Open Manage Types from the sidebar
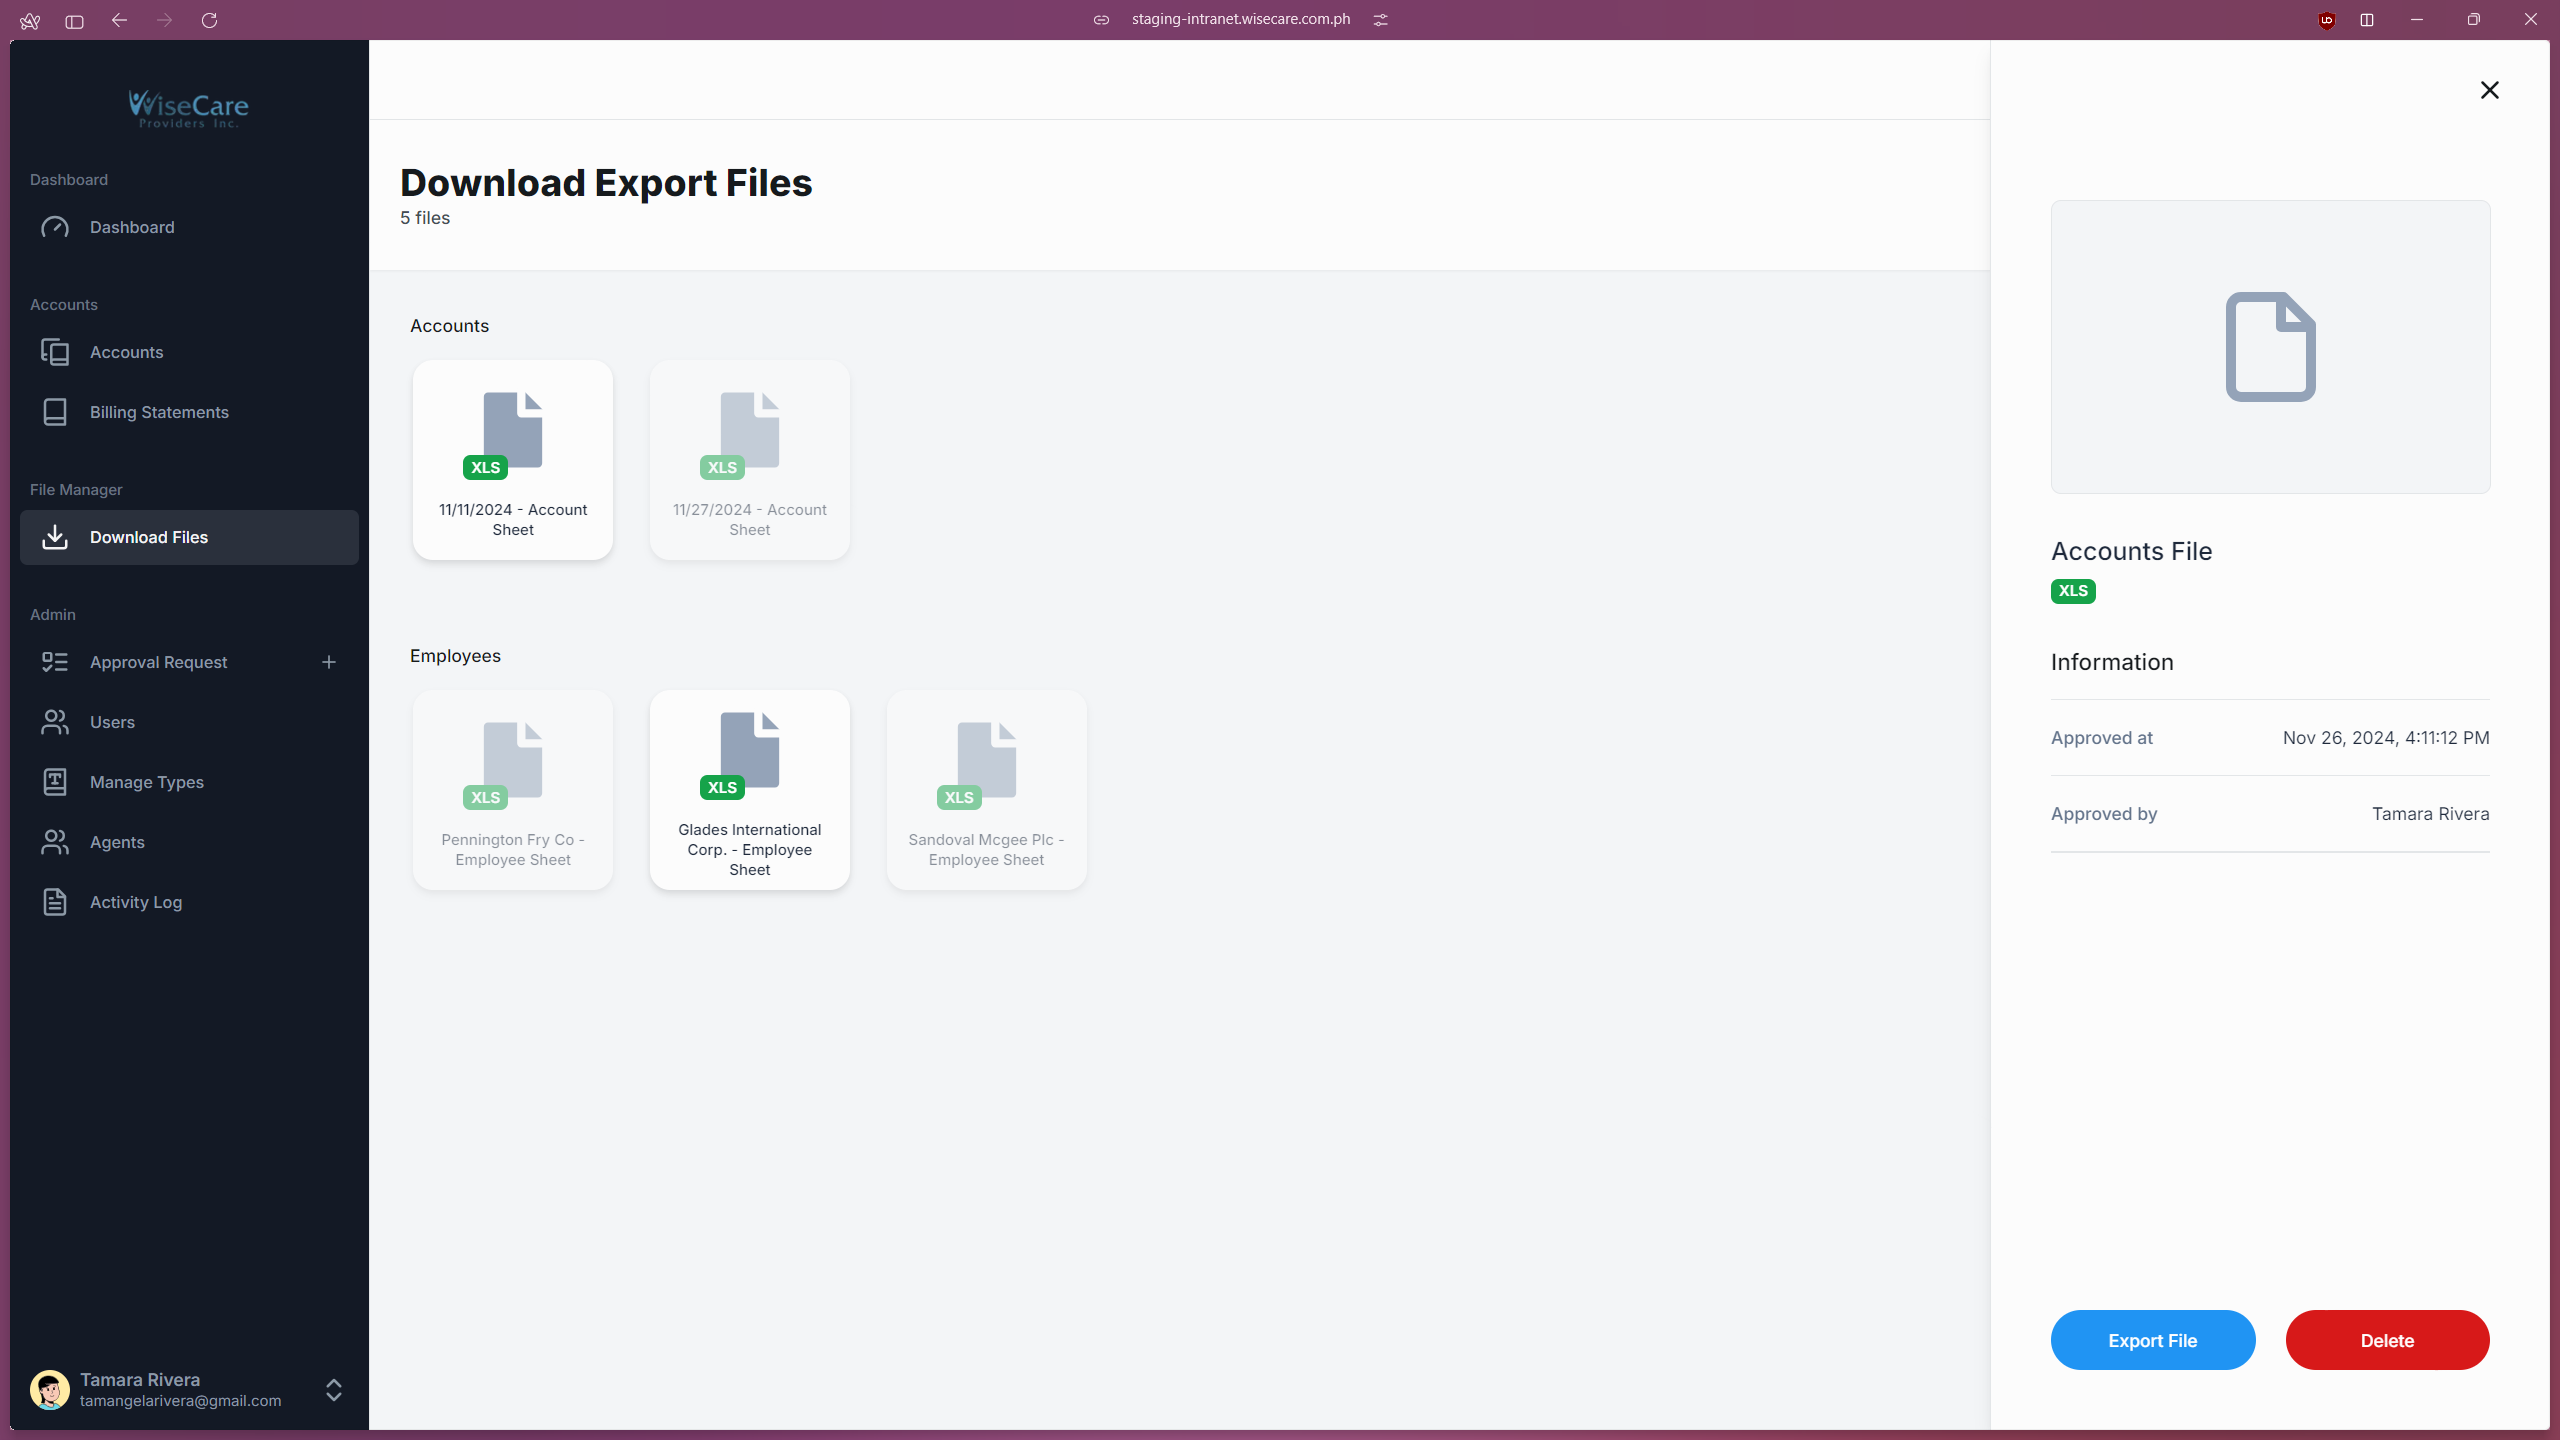 pos(56,782)
